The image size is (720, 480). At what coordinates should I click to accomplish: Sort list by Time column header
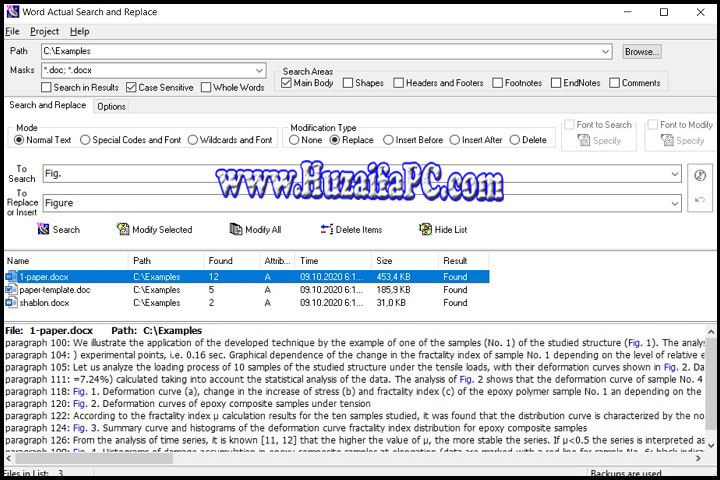click(x=334, y=260)
